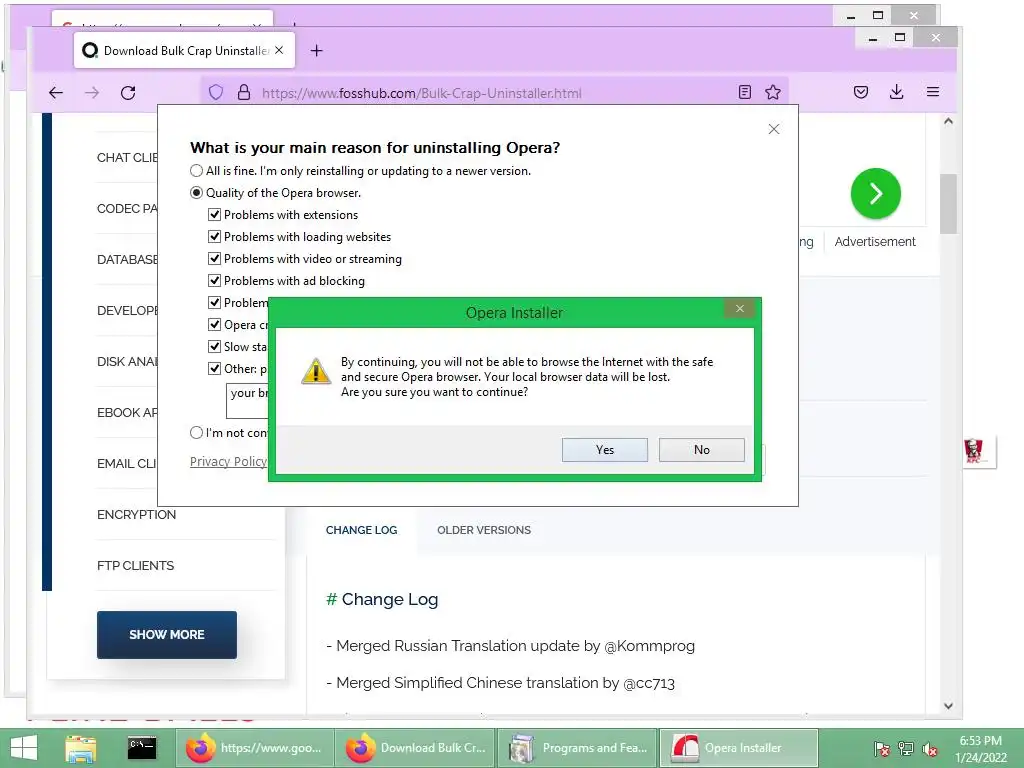The height and width of the screenshot is (768, 1024).
Task: Close the Opera uninstall survey dialog
Action: coord(774,129)
